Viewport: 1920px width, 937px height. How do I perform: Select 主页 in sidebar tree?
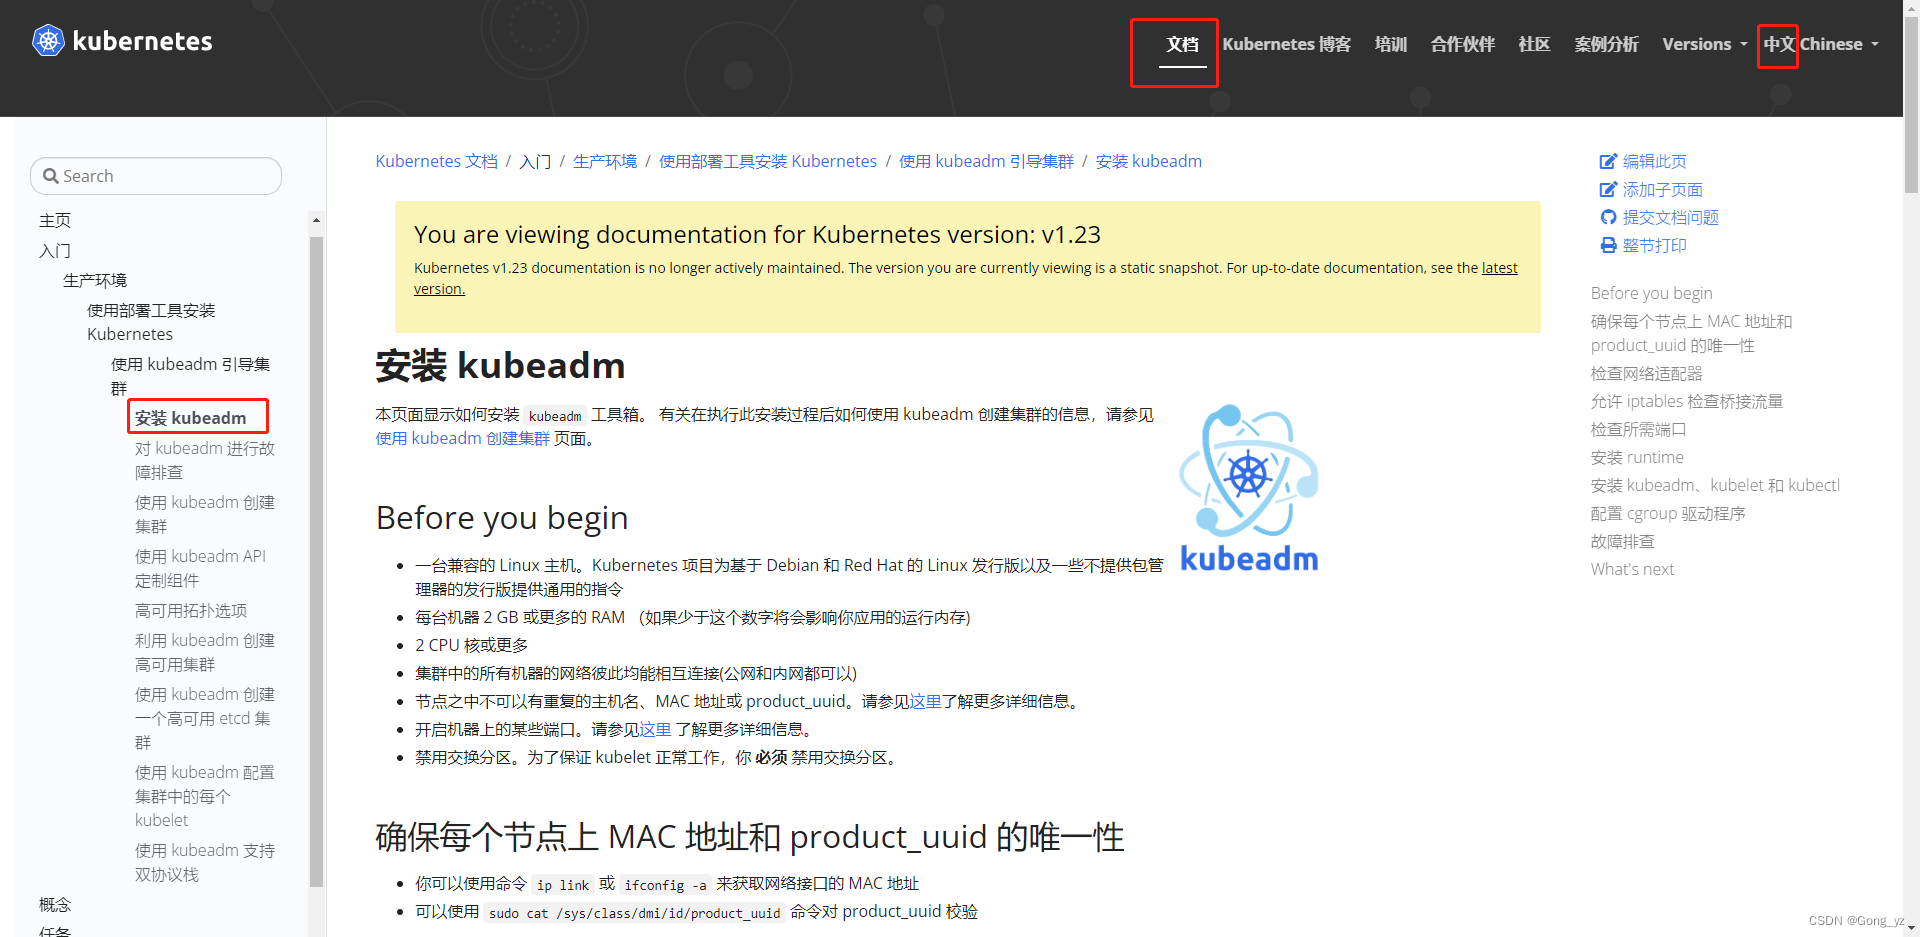pyautogui.click(x=55, y=220)
